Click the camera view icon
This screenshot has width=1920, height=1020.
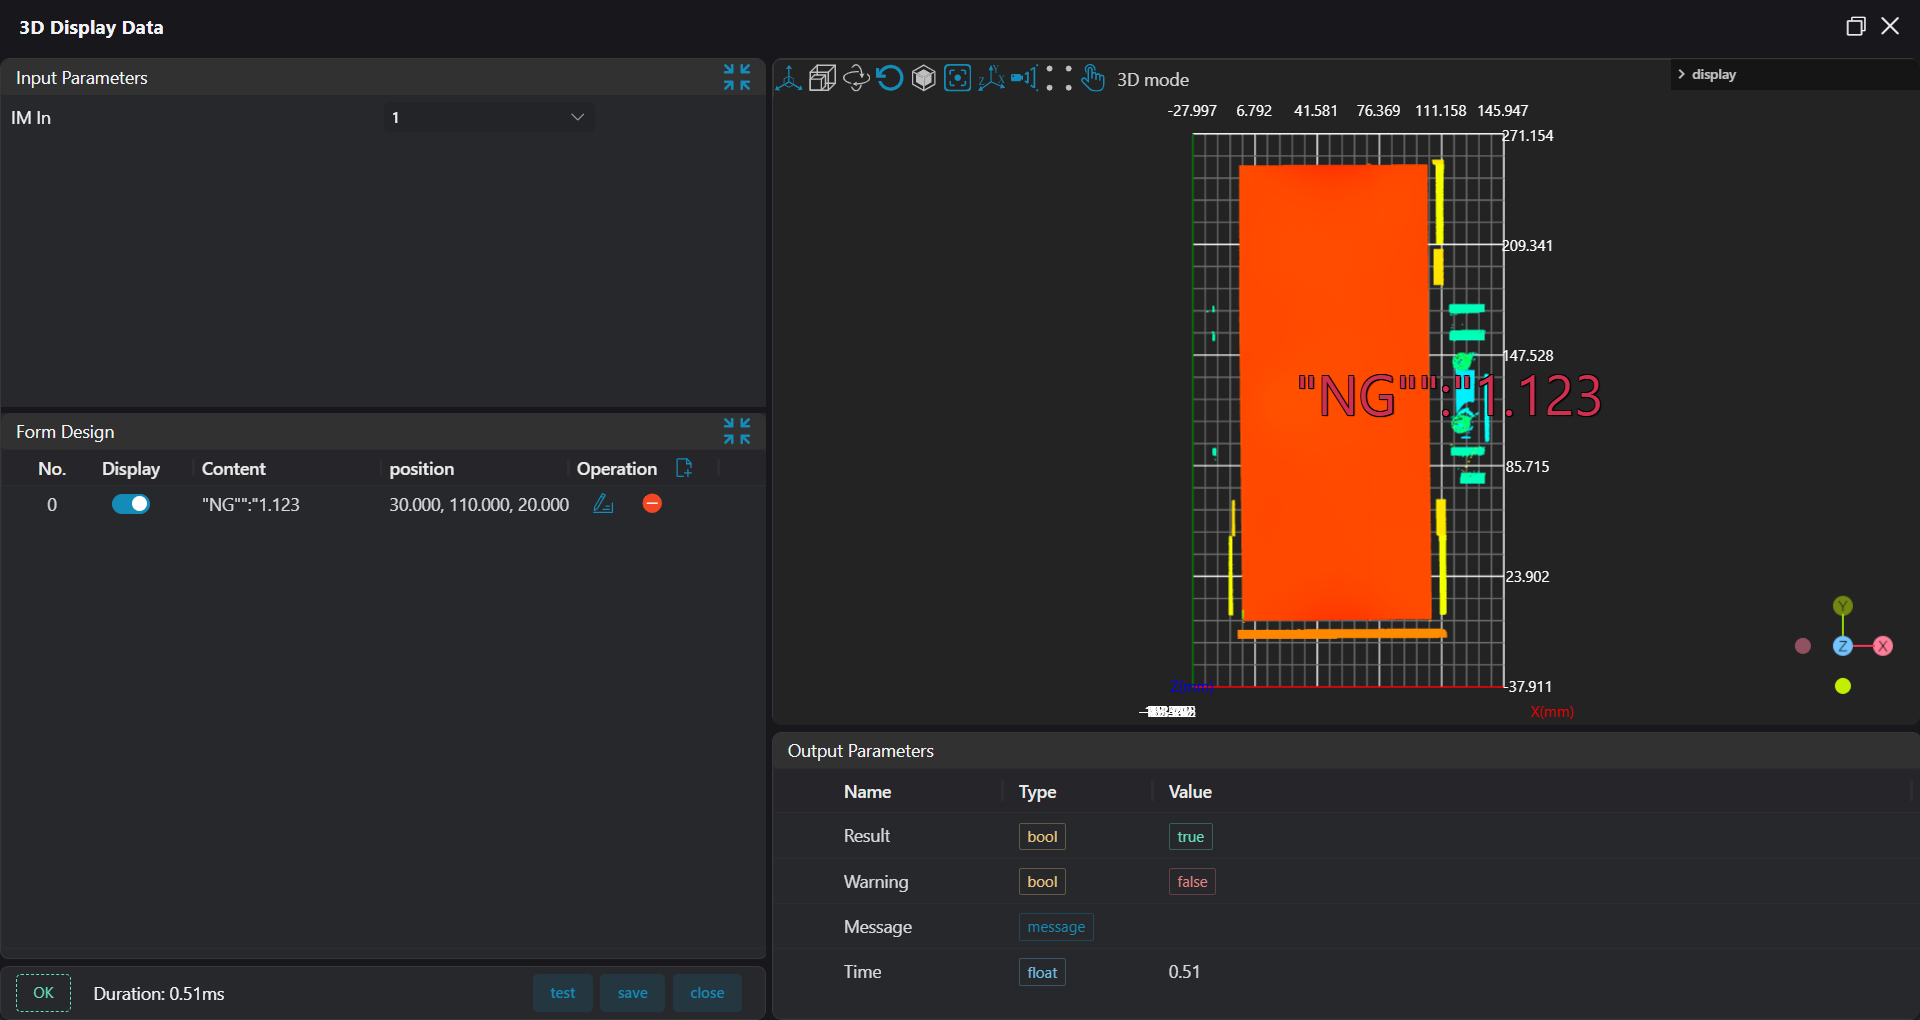1024,79
